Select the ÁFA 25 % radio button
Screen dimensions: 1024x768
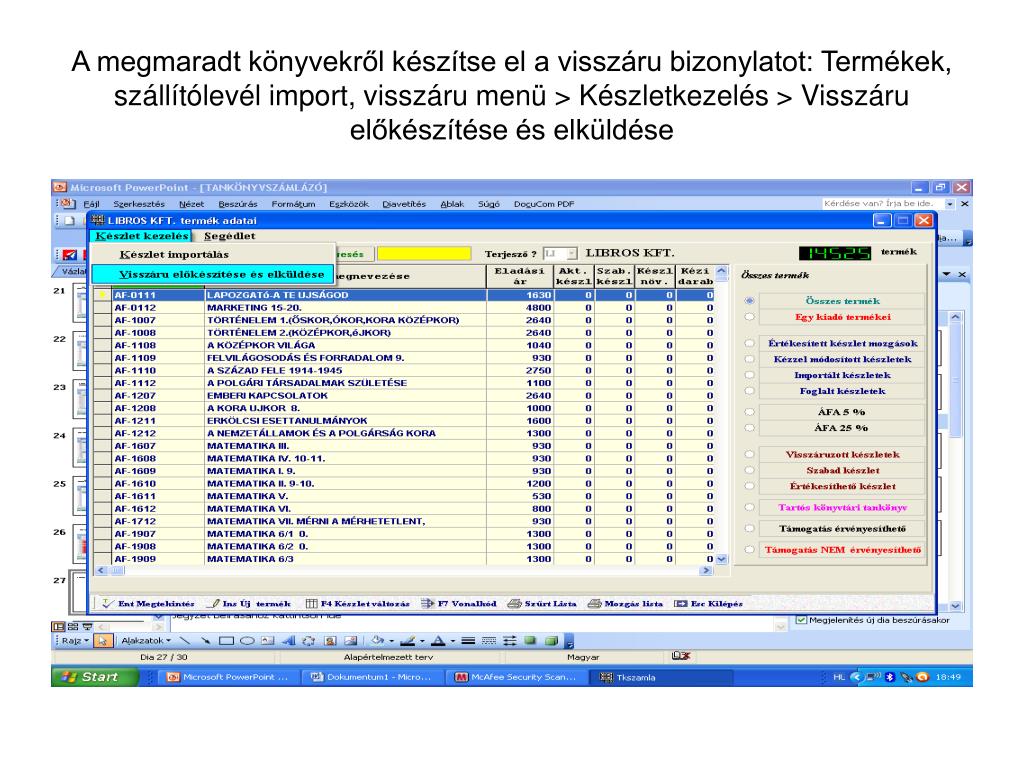click(750, 428)
